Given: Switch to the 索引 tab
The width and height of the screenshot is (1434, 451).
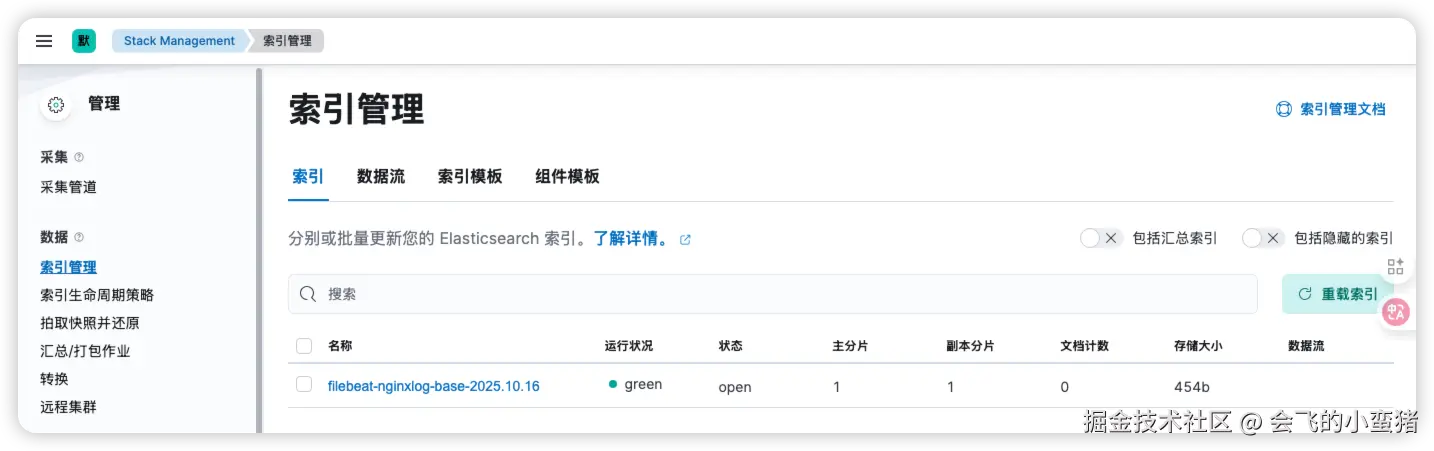Looking at the screenshot, I should coord(308,177).
